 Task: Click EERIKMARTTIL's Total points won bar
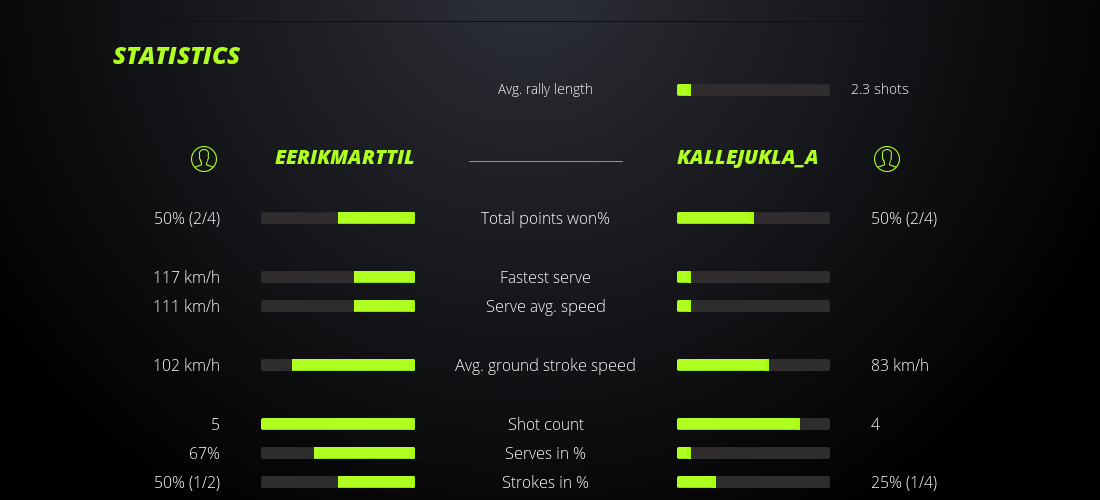(x=338, y=218)
